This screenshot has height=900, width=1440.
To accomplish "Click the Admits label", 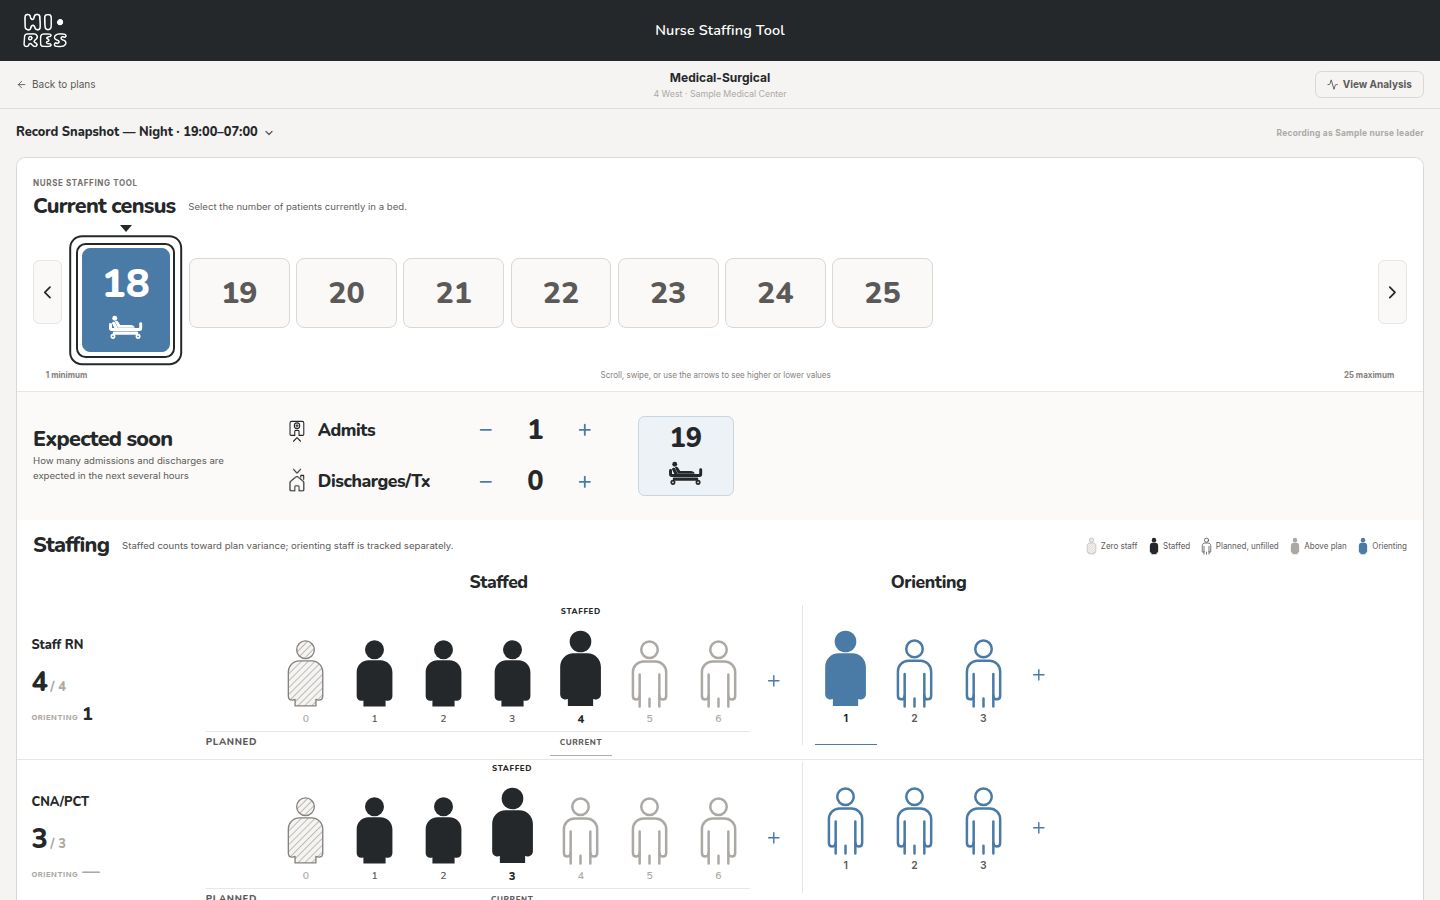I will (x=346, y=430).
